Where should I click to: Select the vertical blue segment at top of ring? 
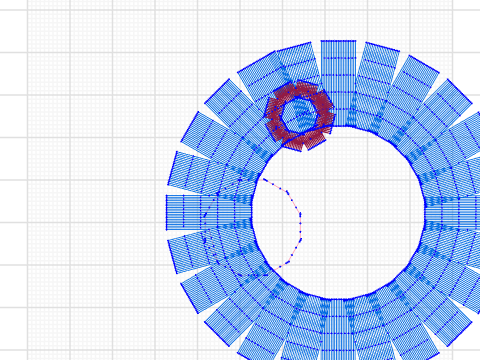338,83
